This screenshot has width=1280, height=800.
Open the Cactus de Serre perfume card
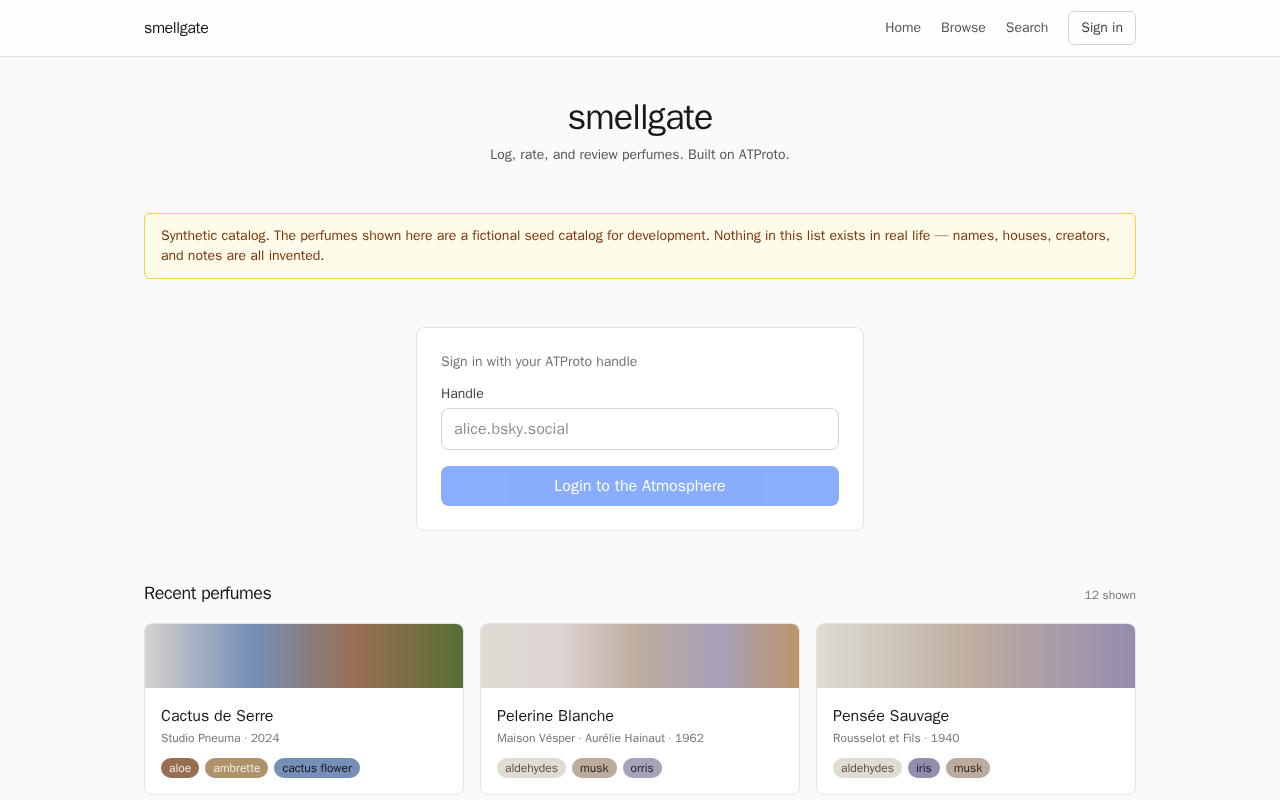click(x=304, y=709)
